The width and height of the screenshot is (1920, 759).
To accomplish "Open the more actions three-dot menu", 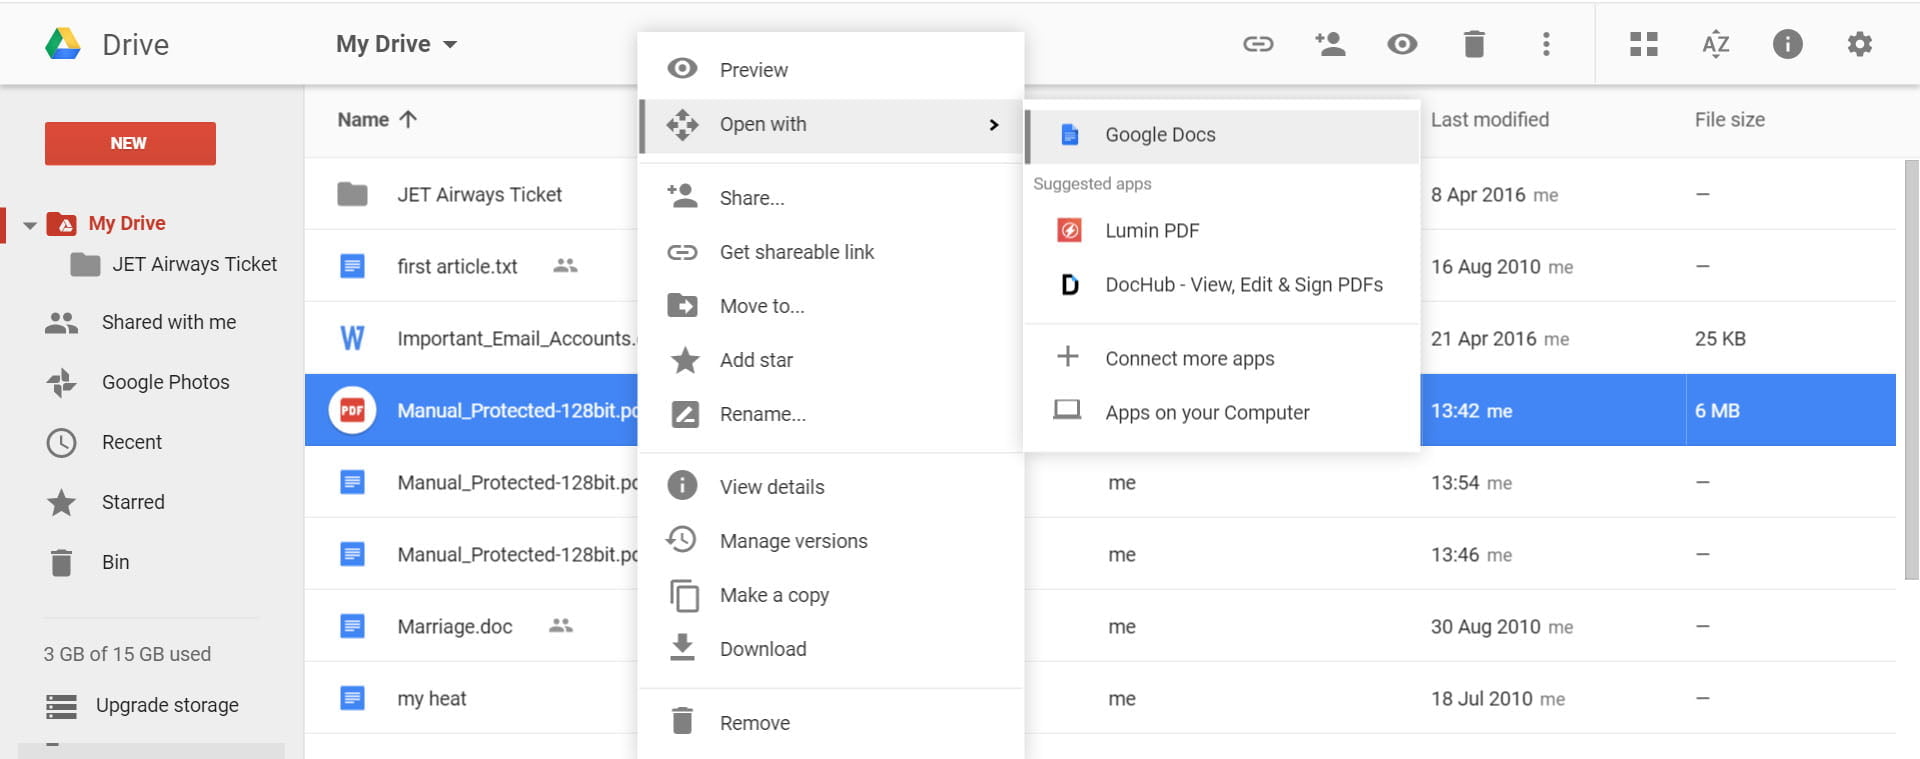I will (1546, 44).
